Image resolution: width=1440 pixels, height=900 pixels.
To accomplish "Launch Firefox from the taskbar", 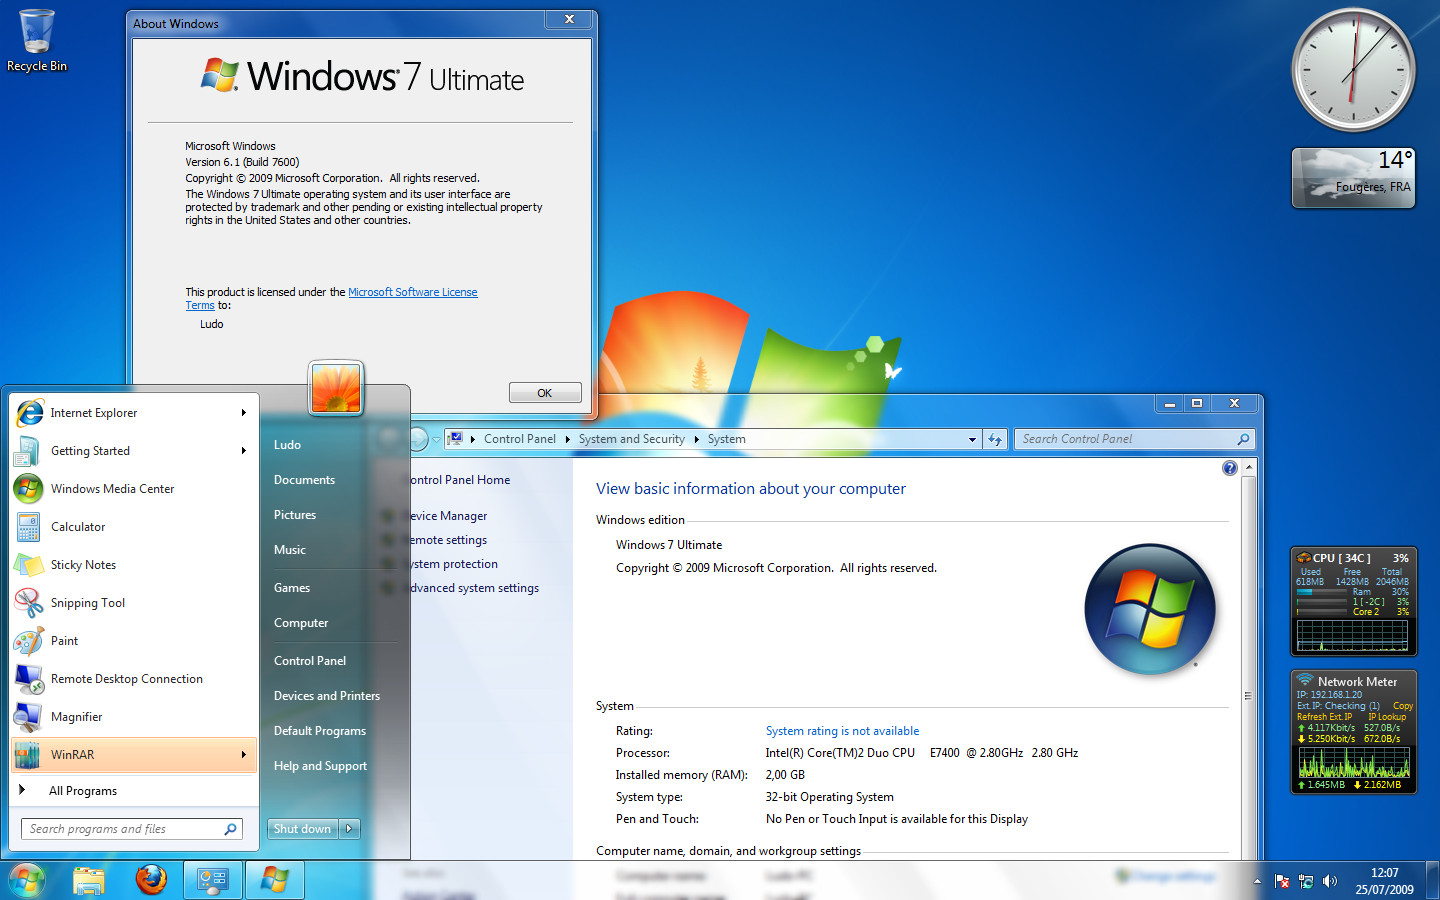I will pyautogui.click(x=151, y=880).
